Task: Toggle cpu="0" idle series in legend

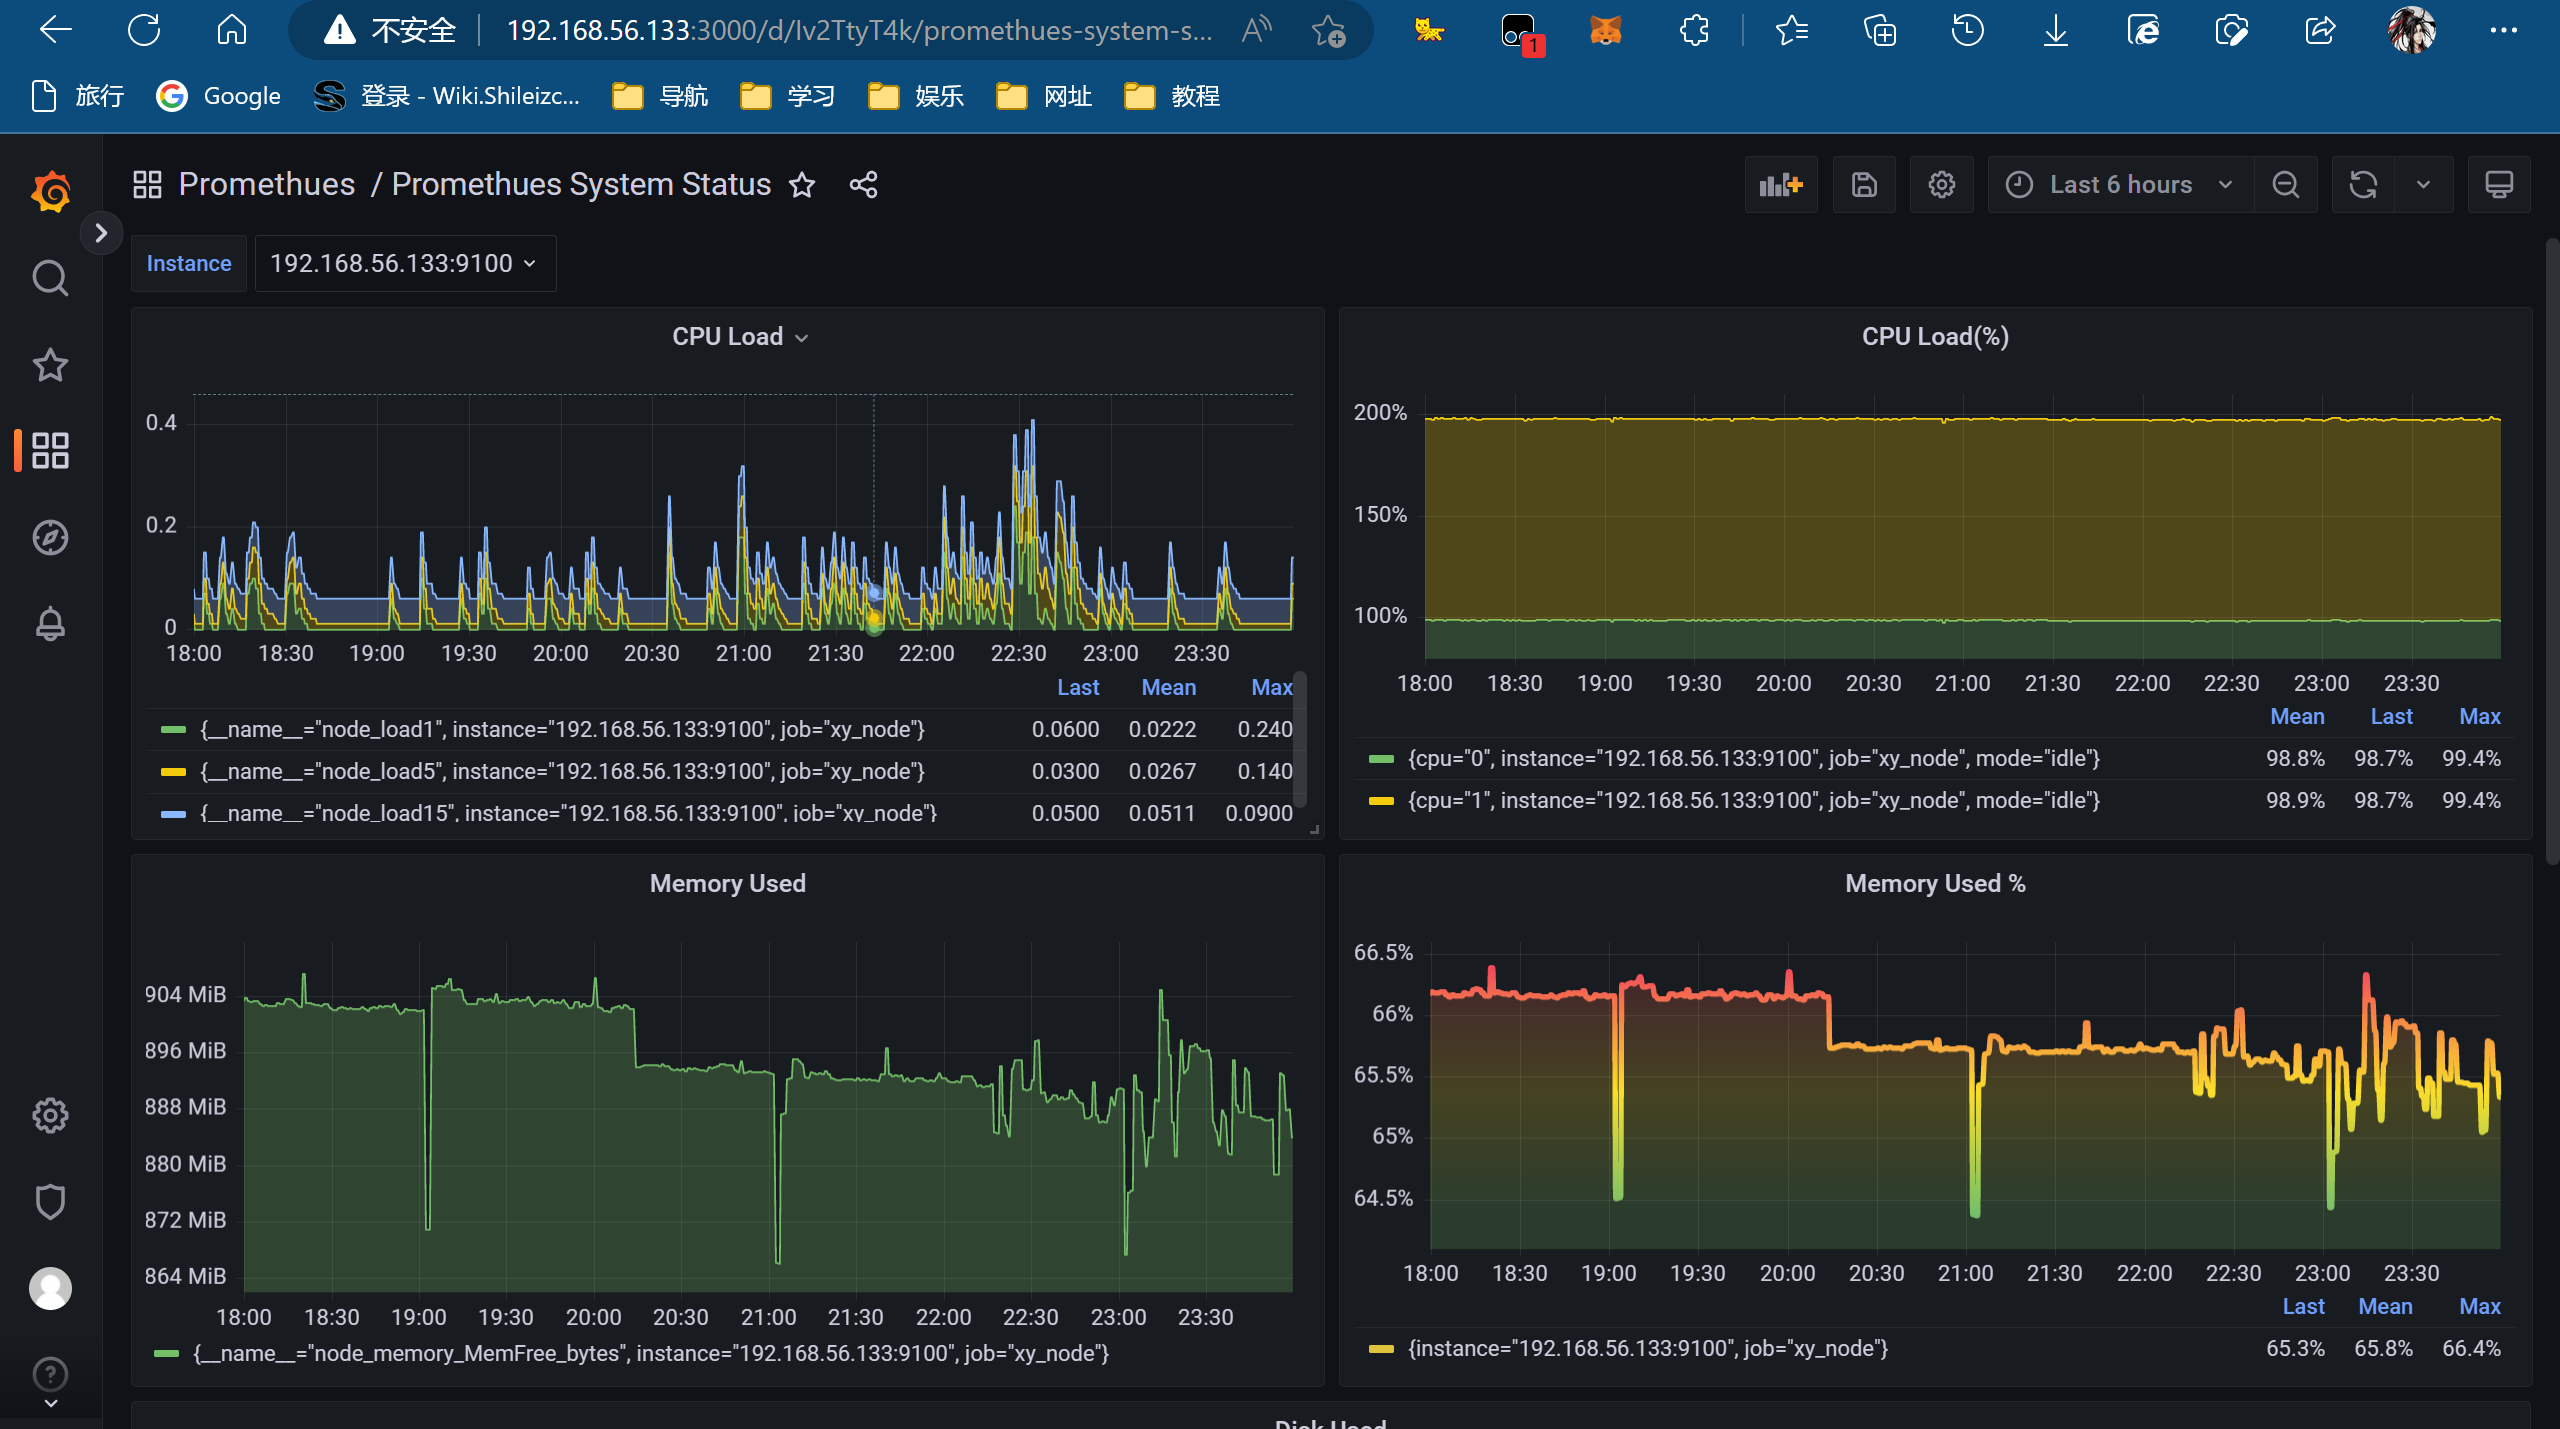Action: pos(1754,759)
